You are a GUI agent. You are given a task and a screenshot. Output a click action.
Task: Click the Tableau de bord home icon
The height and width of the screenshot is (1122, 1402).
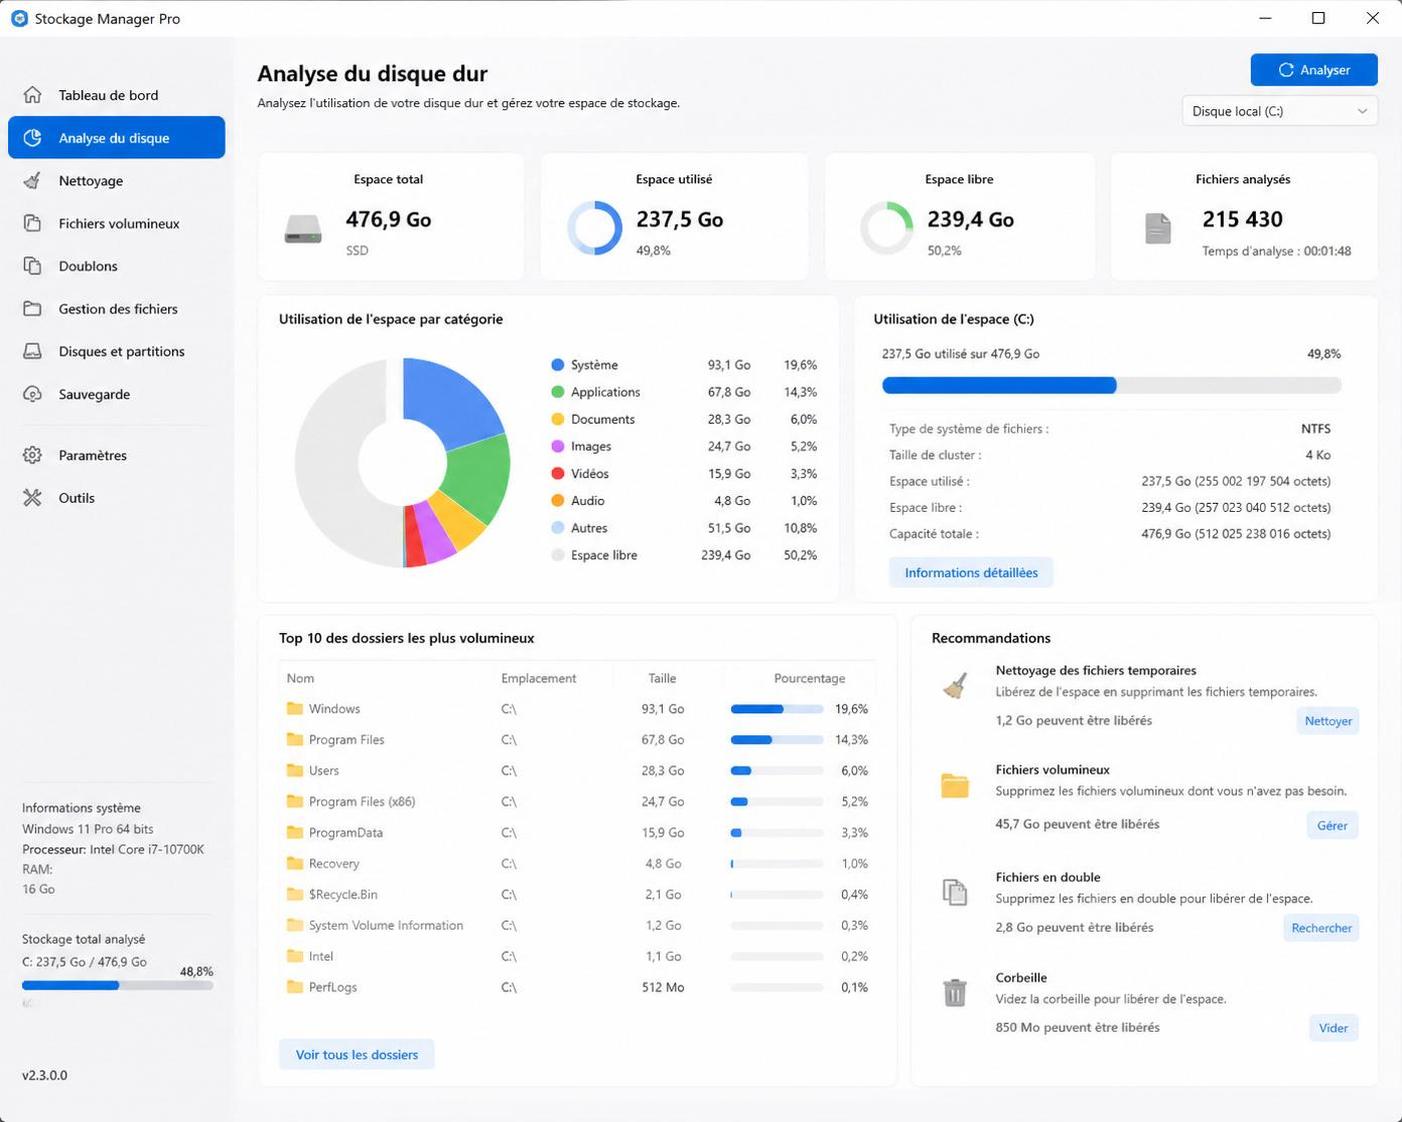[33, 95]
